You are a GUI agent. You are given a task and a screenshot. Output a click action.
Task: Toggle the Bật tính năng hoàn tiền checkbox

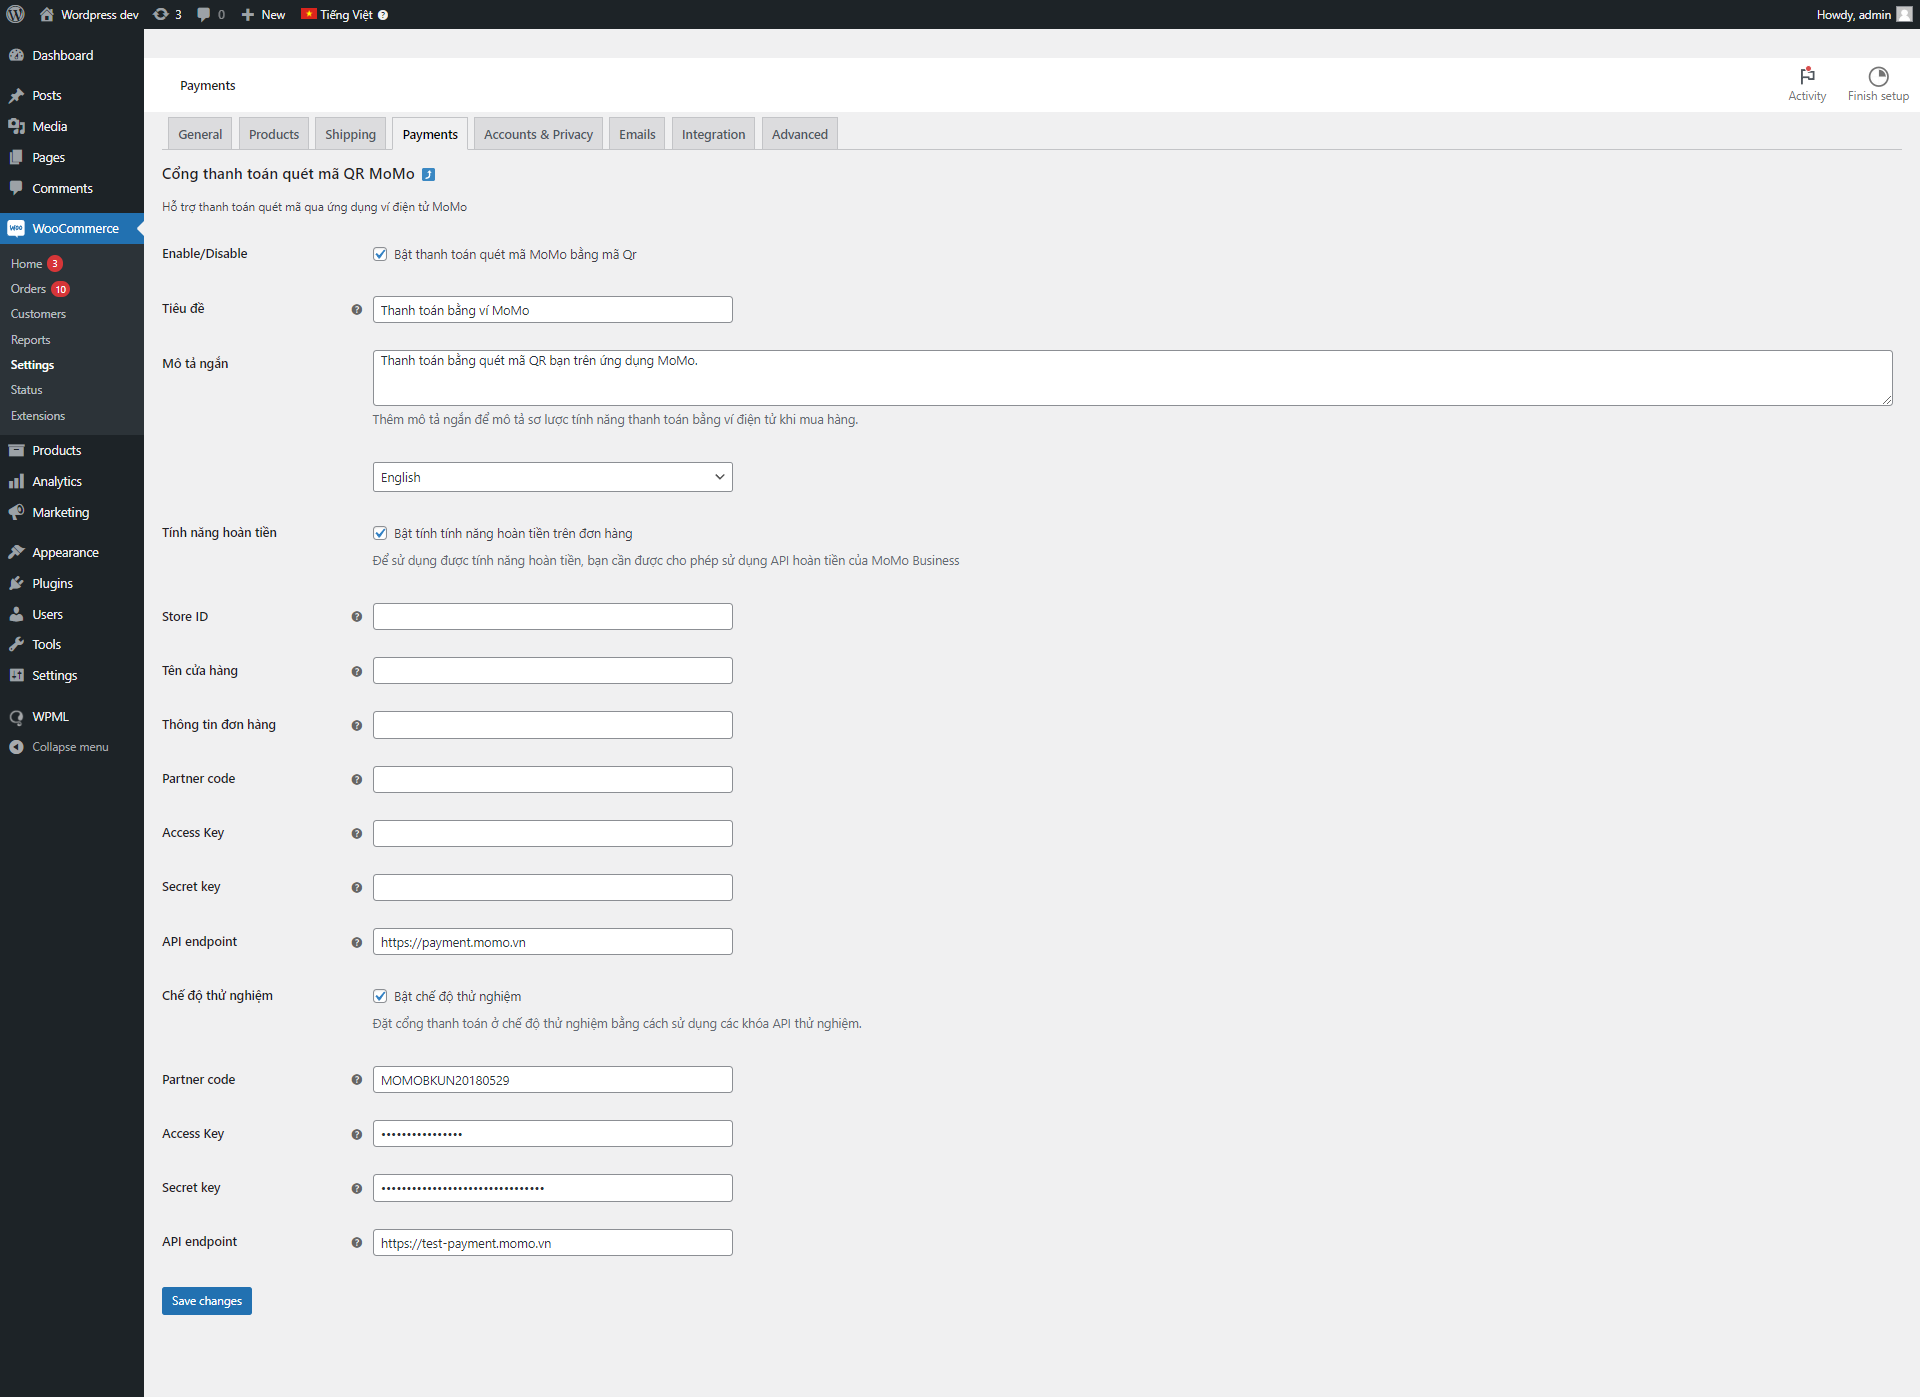click(380, 533)
